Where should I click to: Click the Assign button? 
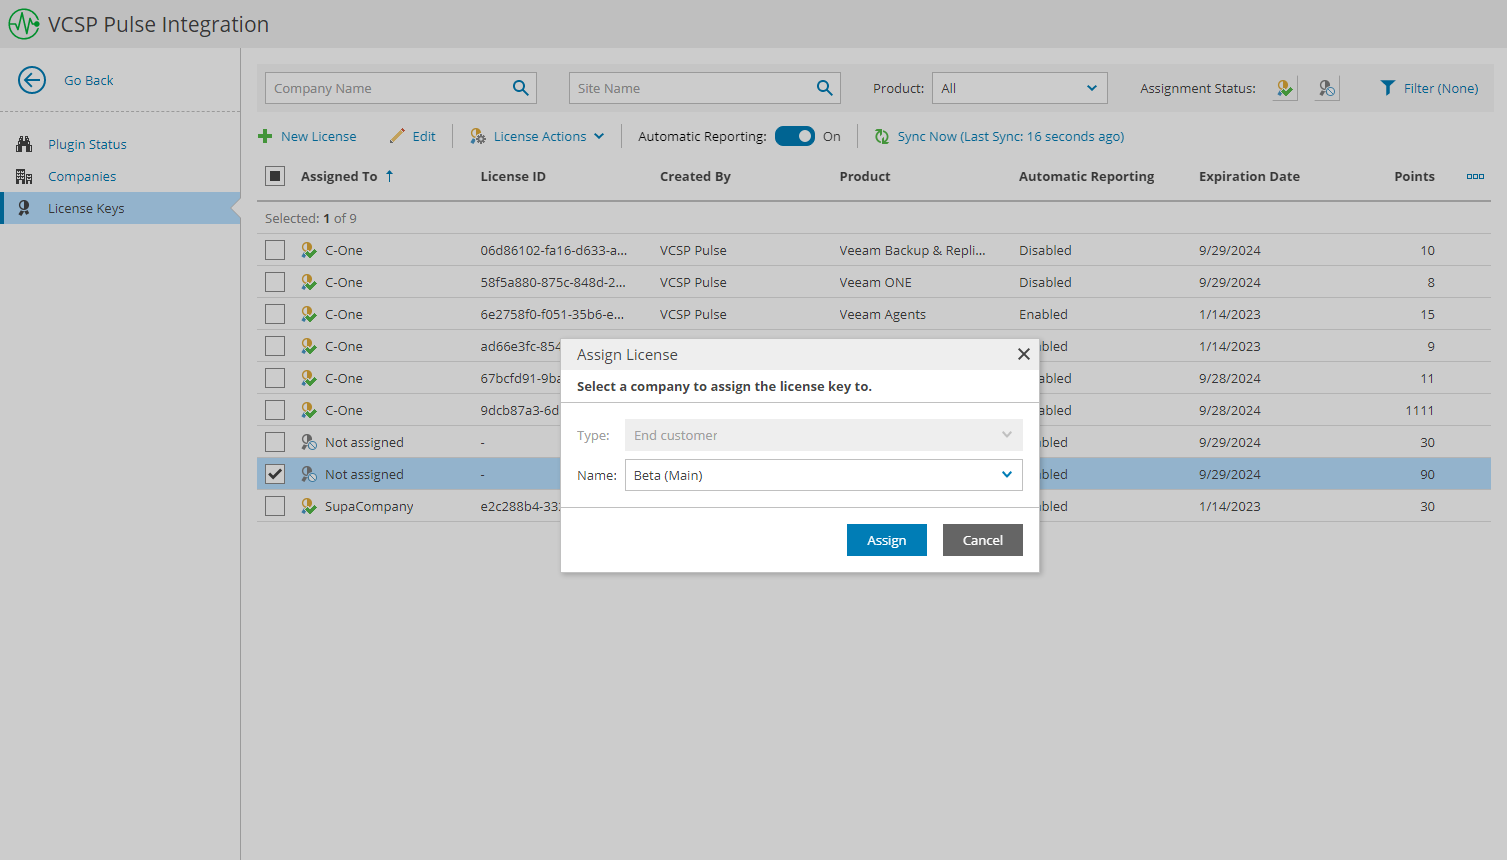click(x=886, y=540)
